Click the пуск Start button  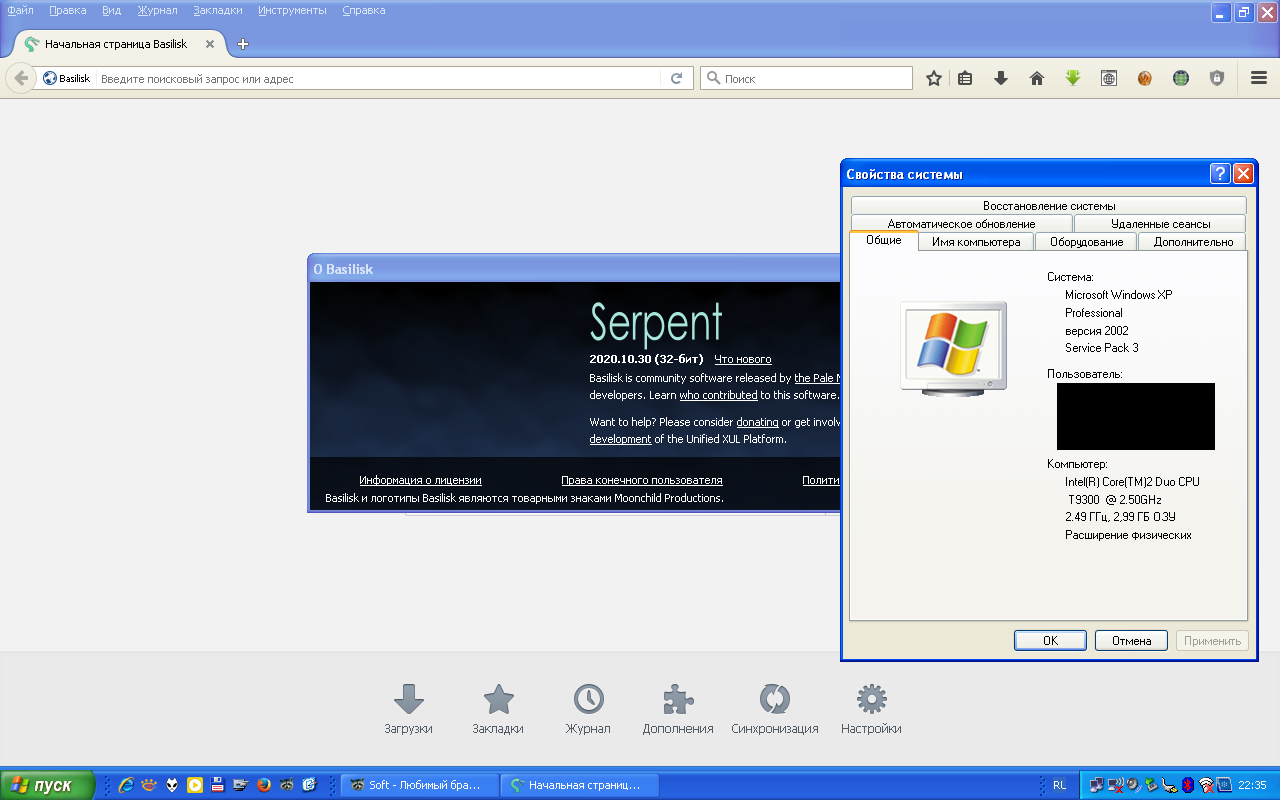[48, 785]
